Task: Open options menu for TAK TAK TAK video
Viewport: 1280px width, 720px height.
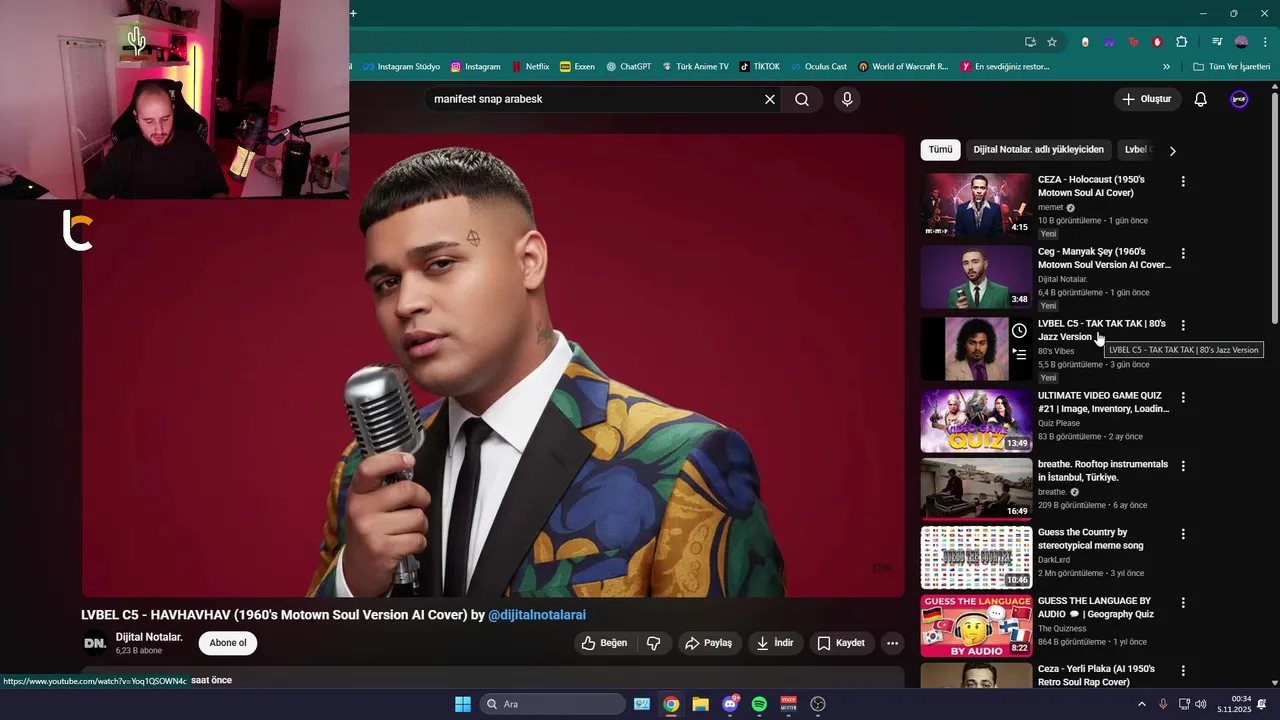Action: click(x=1183, y=326)
